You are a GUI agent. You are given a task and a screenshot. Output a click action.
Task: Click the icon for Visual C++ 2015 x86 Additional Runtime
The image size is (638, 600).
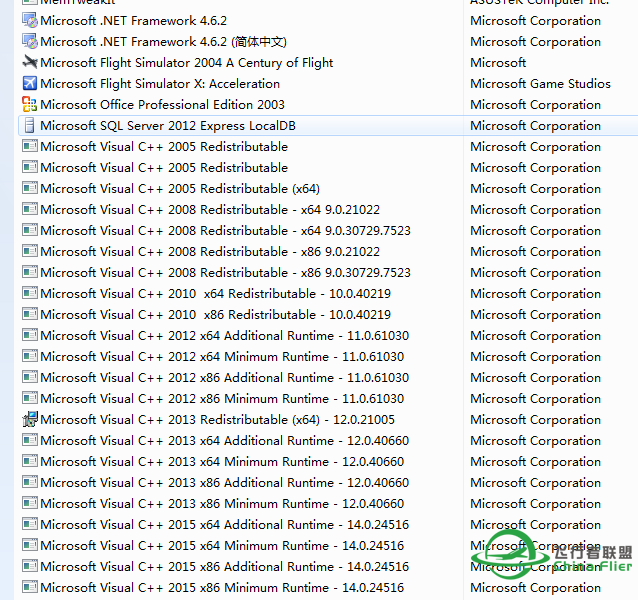30,566
